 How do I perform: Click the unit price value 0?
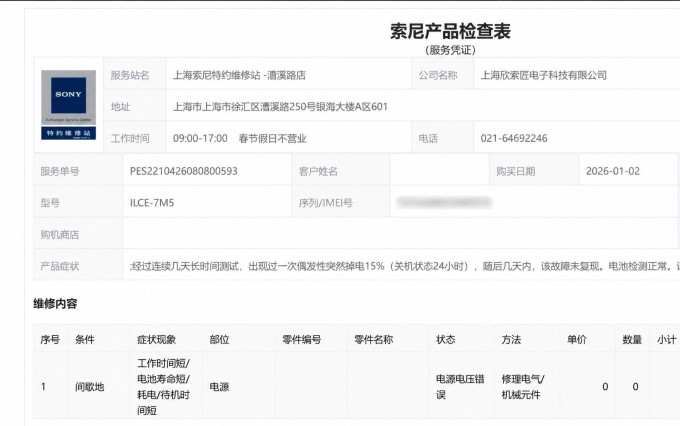click(x=605, y=387)
